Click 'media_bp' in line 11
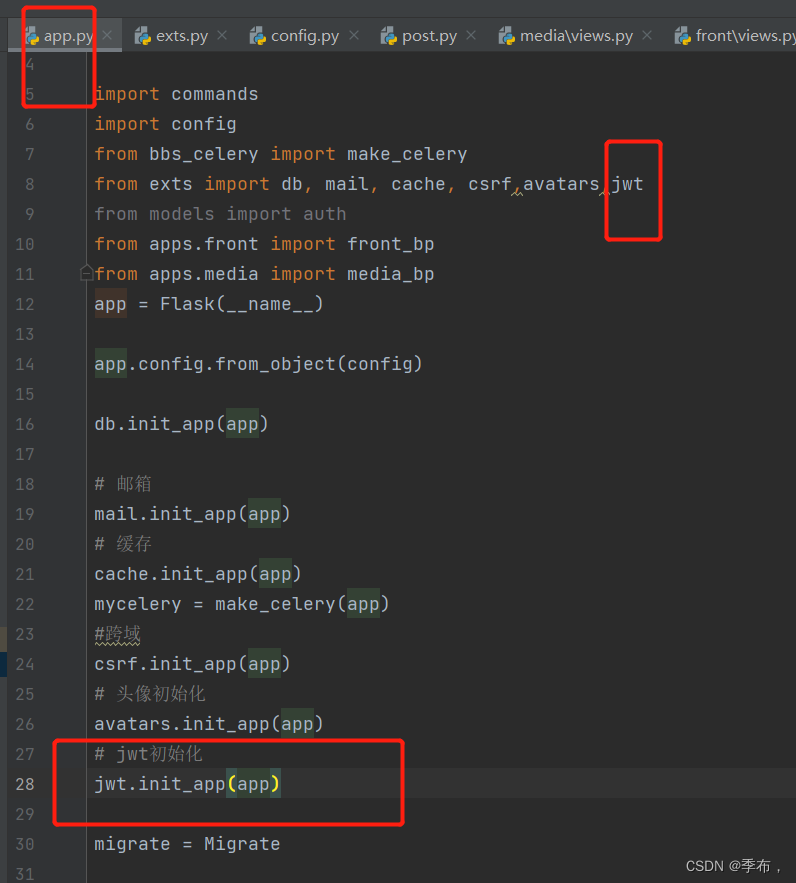The height and width of the screenshot is (883, 796). pyautogui.click(x=391, y=274)
